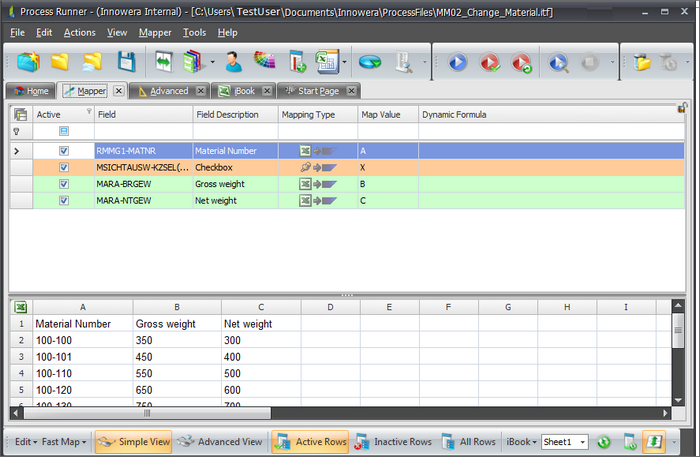Screen dimensions: 700x457
Task: Toggle Active checkbox for MARA-BRGEW field
Action: pos(64,184)
